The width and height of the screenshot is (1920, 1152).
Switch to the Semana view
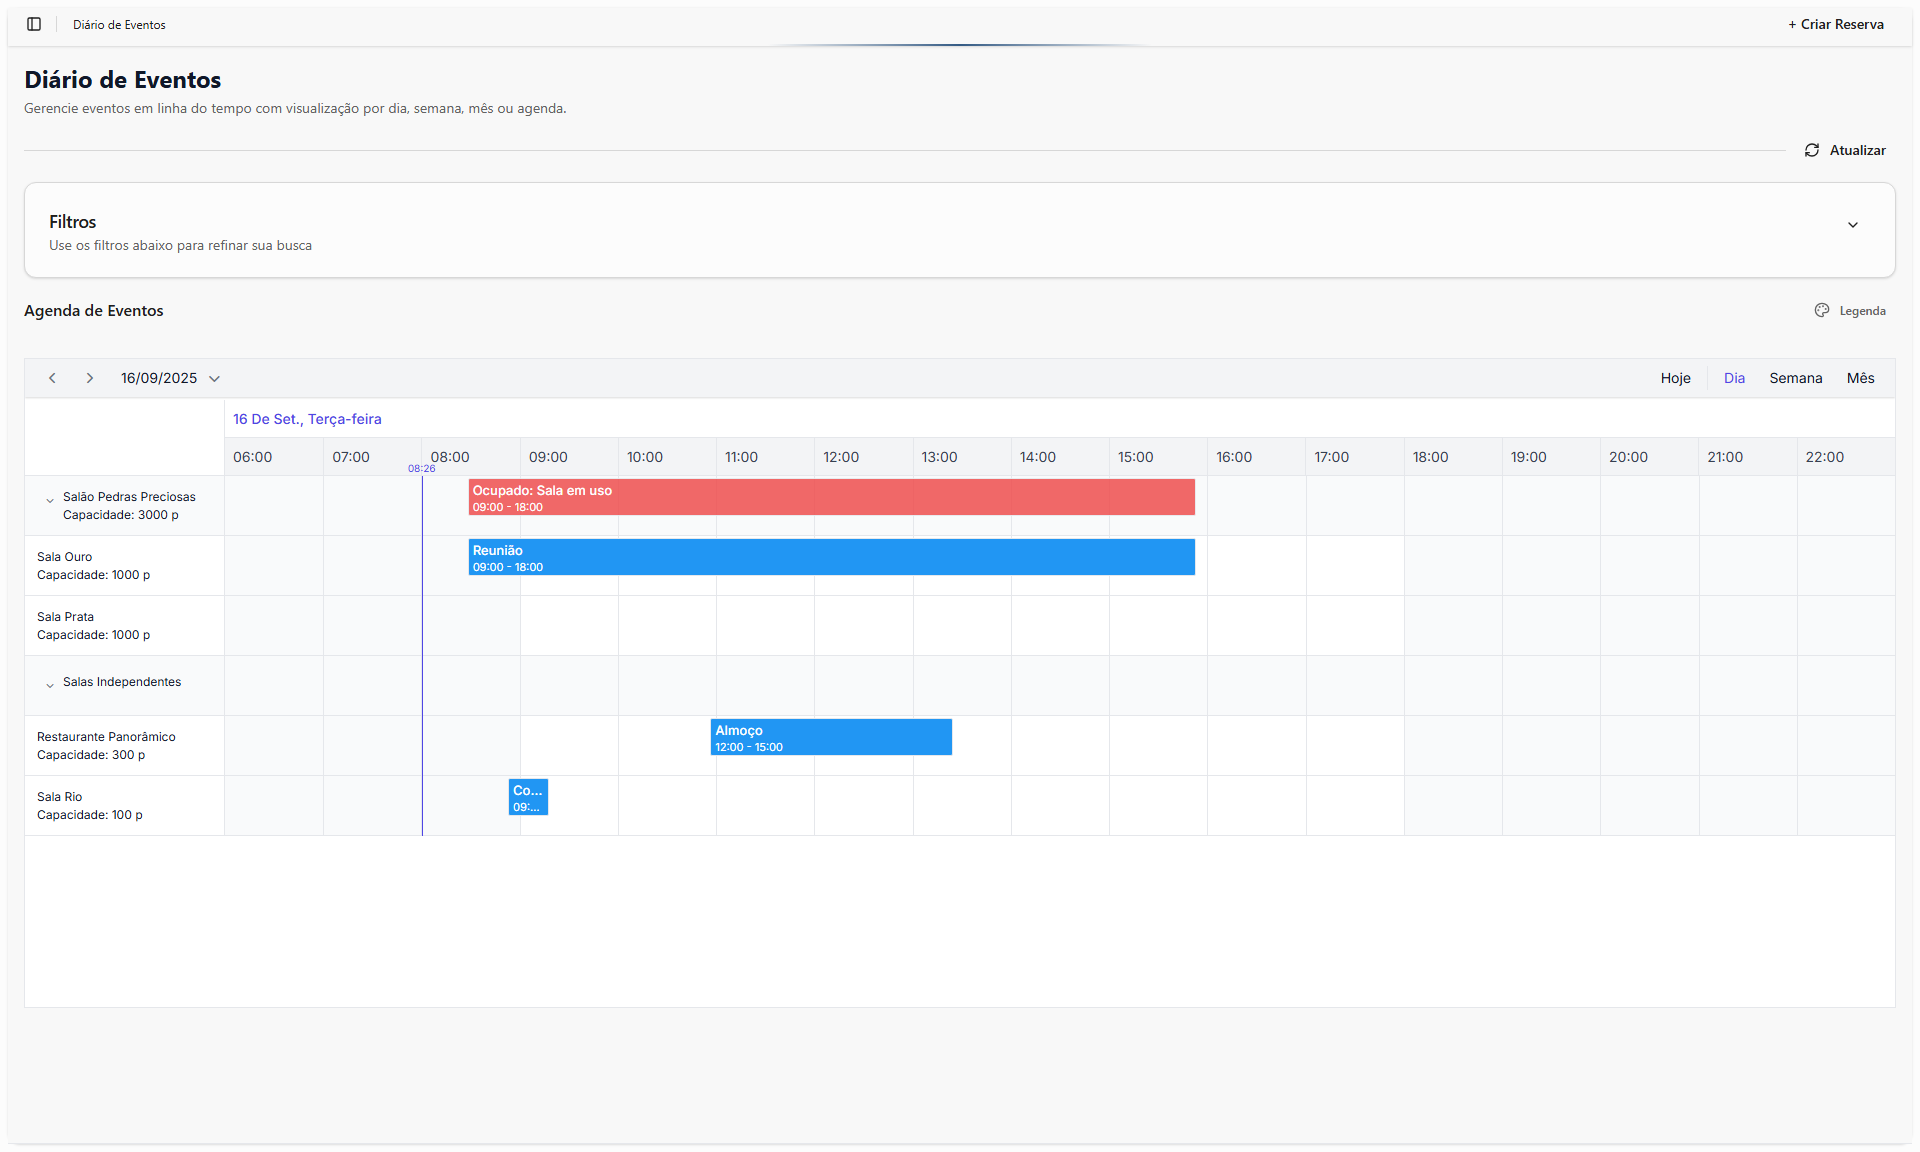[1795, 378]
